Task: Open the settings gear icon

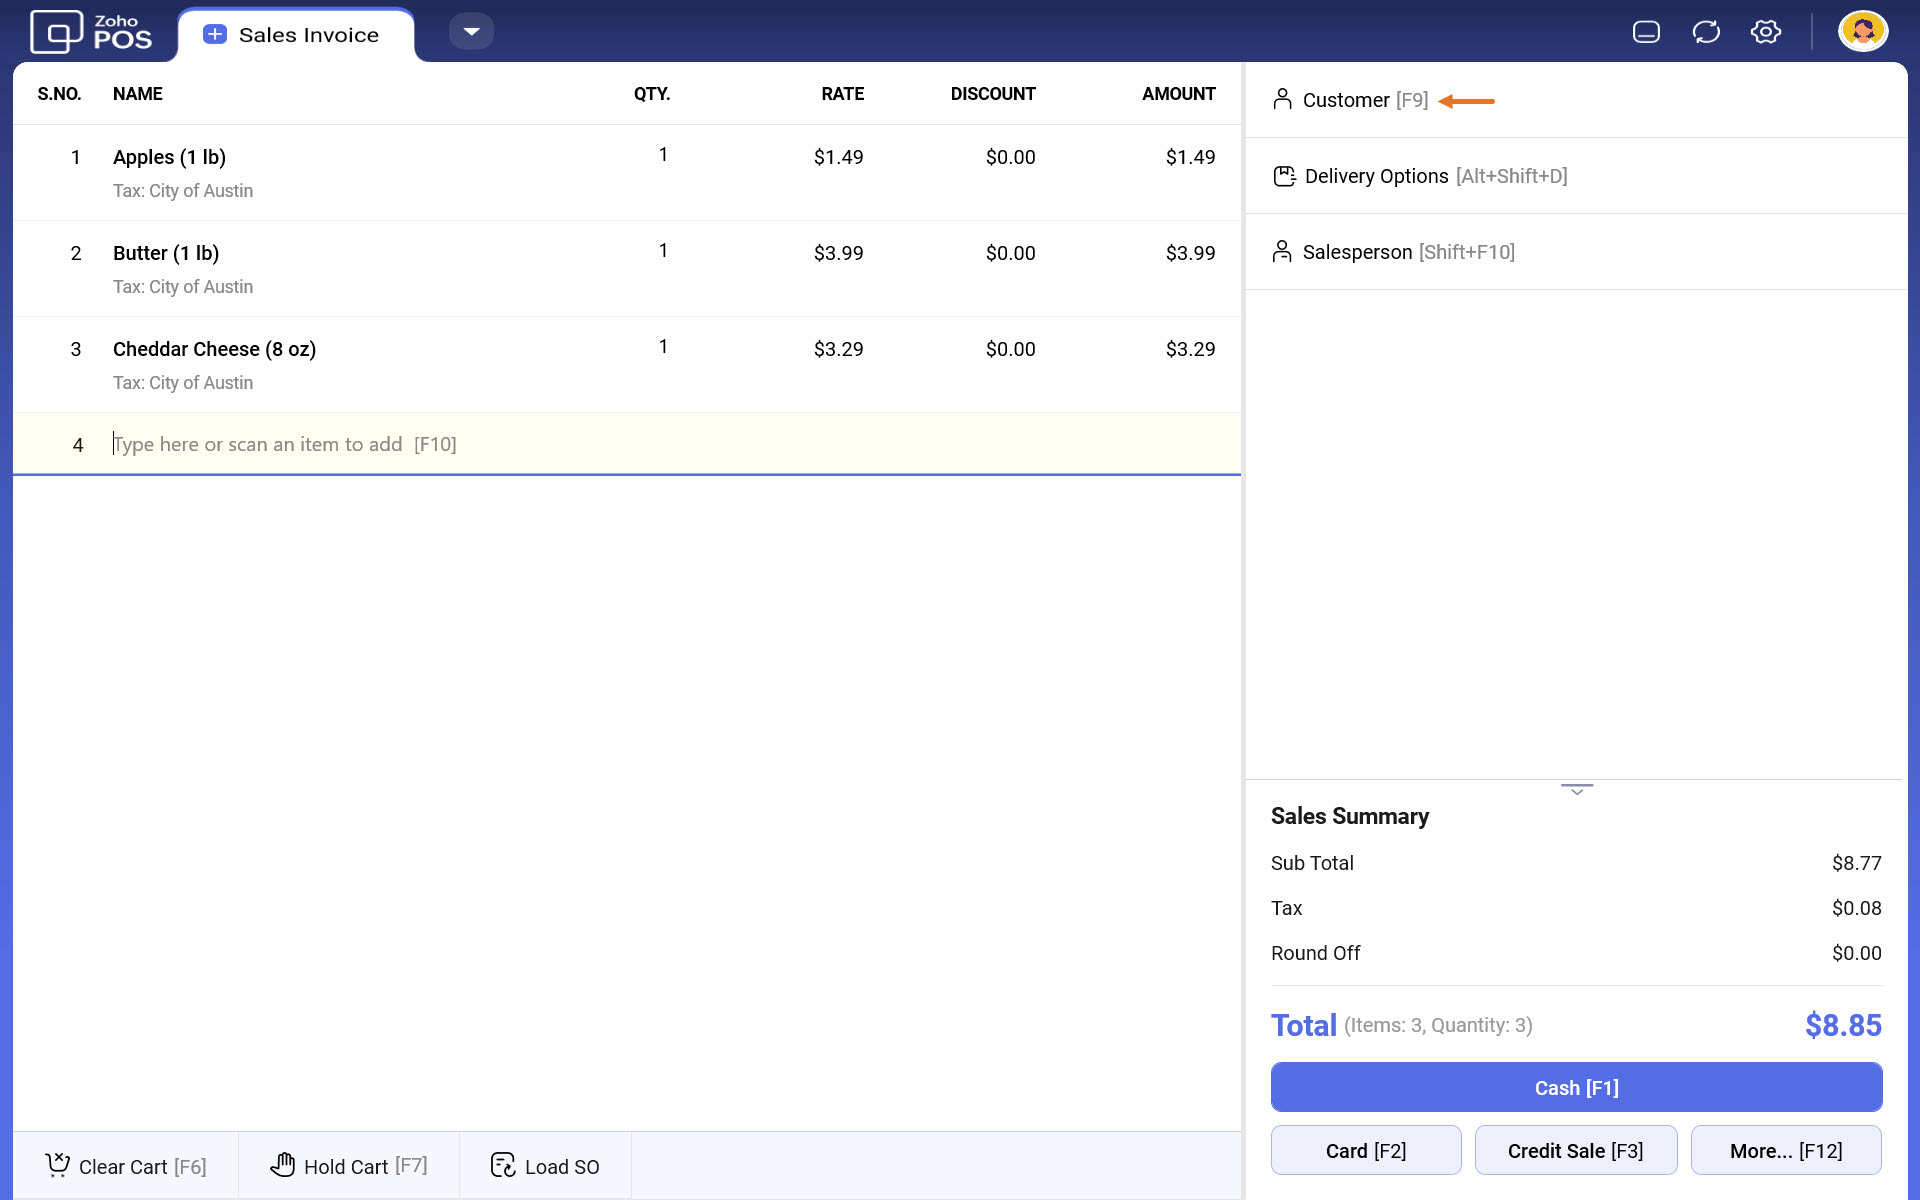Action: (x=1766, y=32)
